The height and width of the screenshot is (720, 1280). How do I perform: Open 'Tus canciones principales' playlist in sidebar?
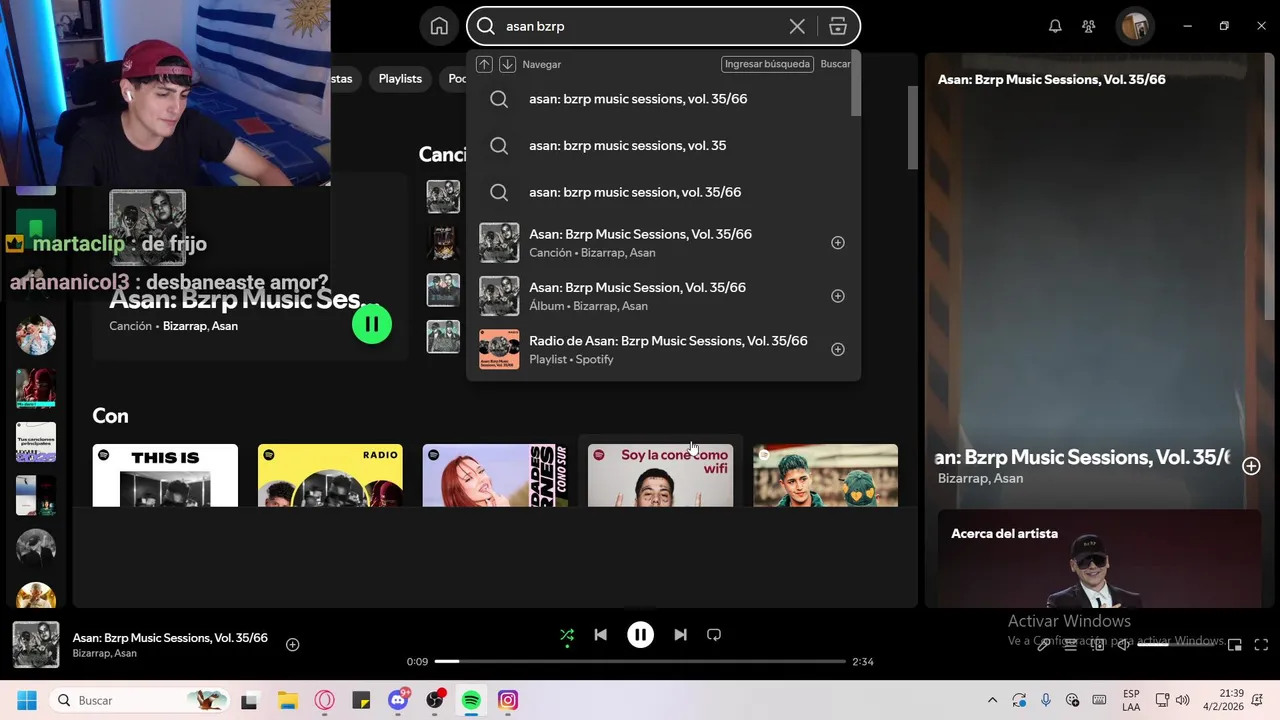point(36,442)
